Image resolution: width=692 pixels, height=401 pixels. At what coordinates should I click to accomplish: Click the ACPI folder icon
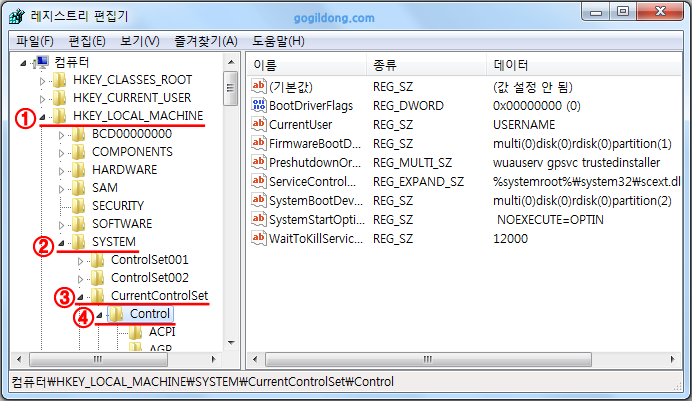135,332
